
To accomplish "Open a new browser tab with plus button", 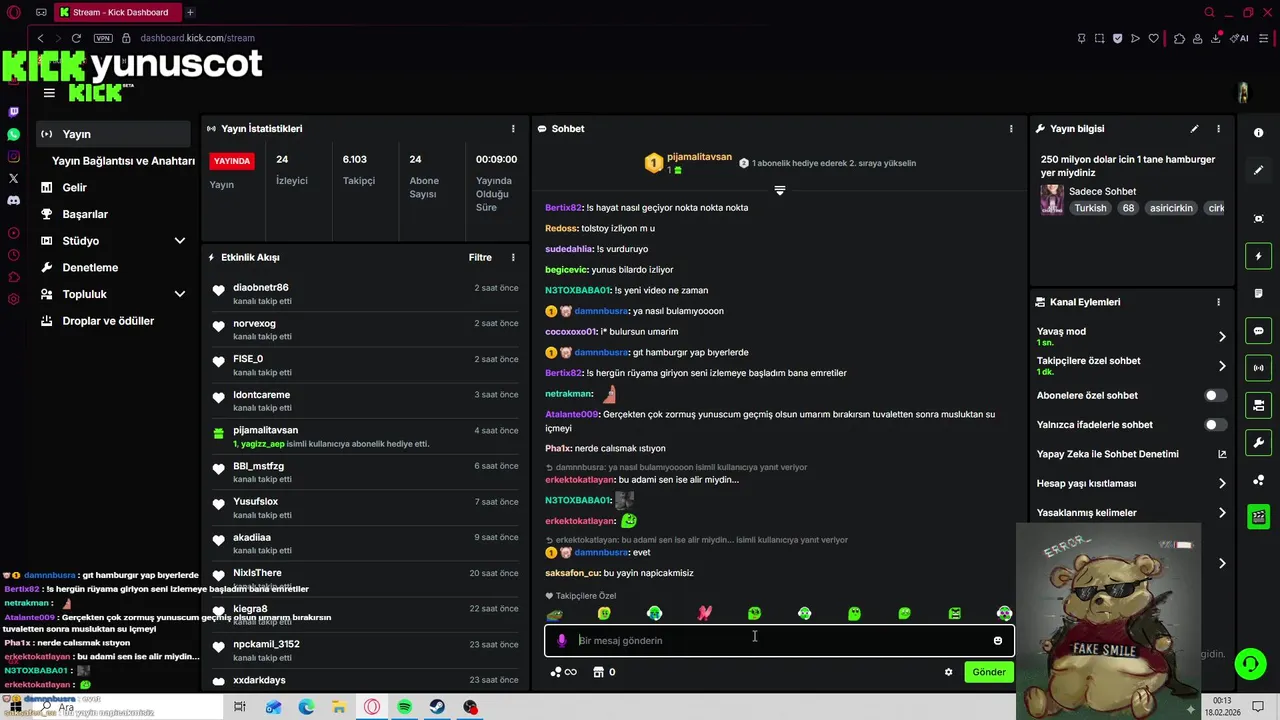I will pyautogui.click(x=190, y=12).
